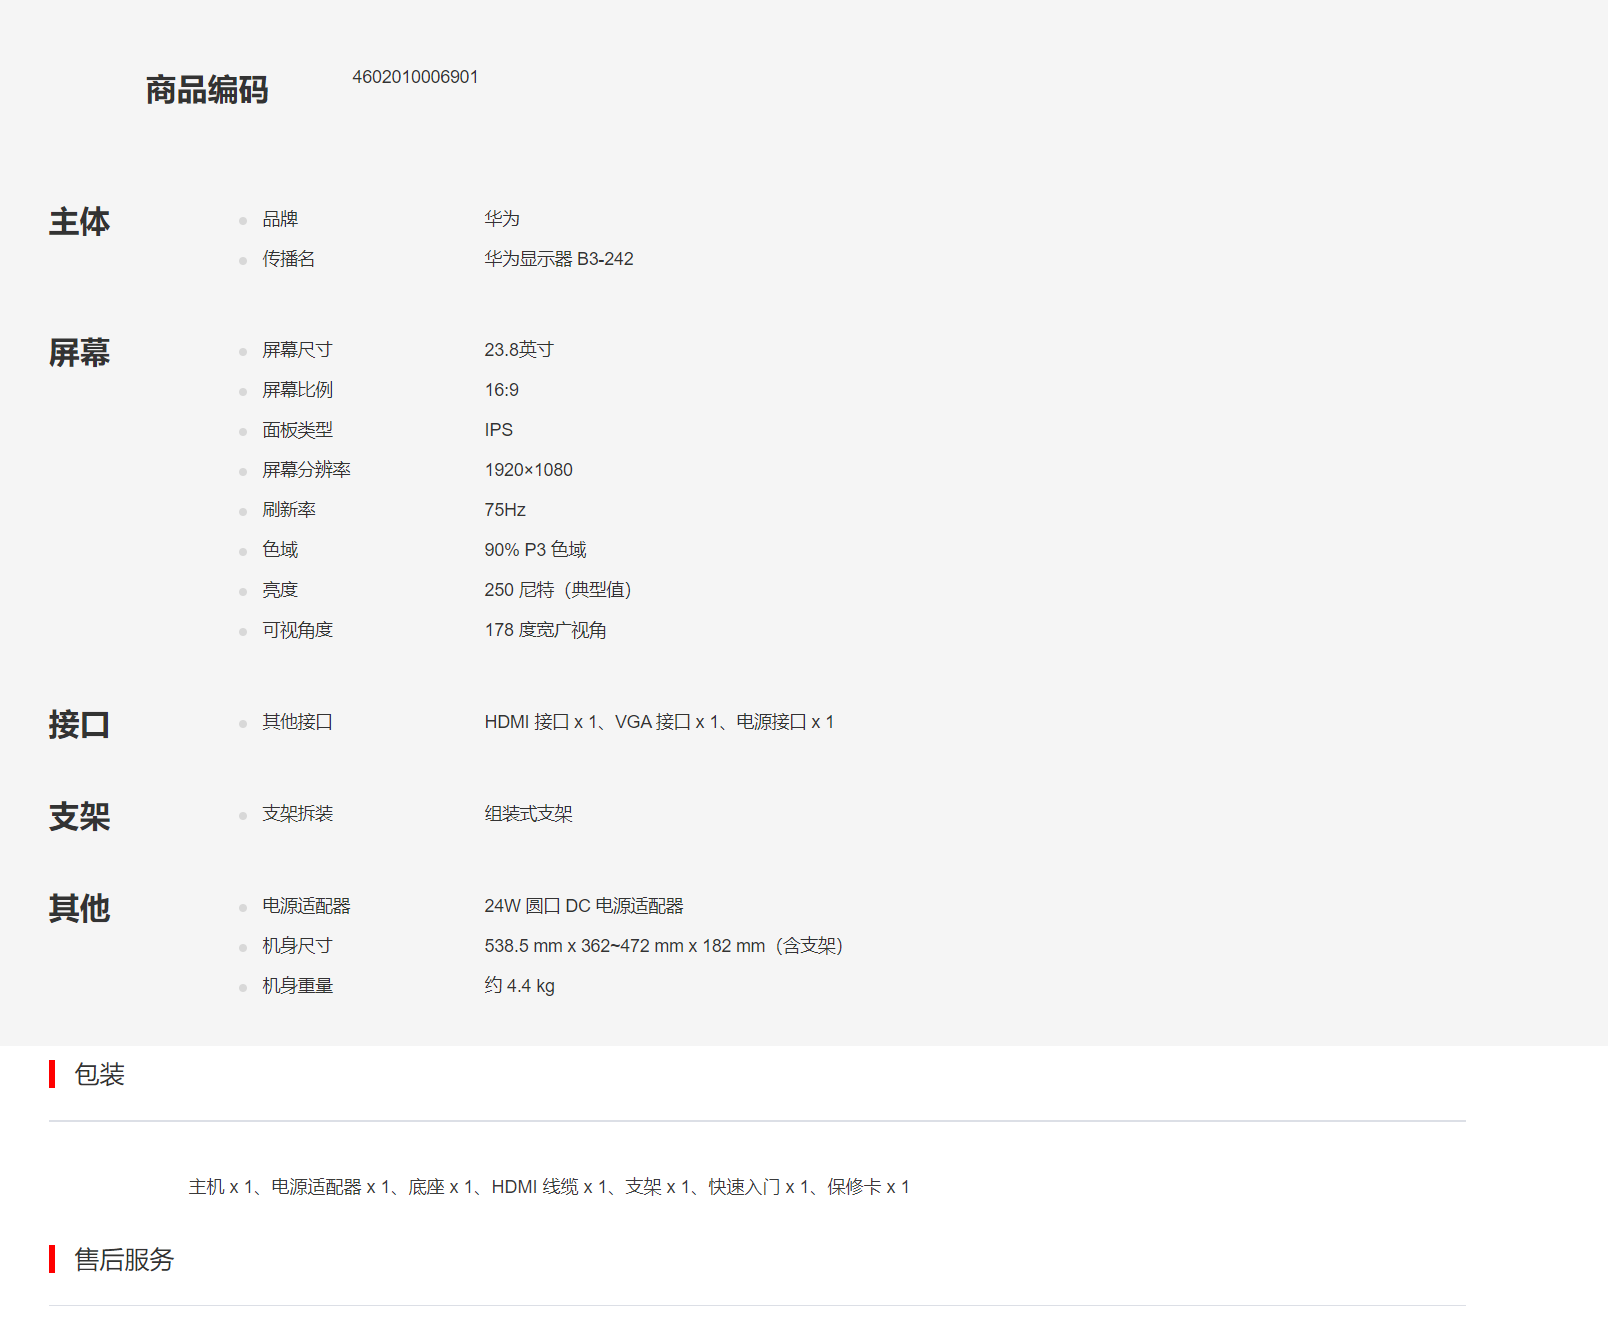The width and height of the screenshot is (1608, 1331).
Task: Click the 16:9 aspect ratio value
Action: 501,390
